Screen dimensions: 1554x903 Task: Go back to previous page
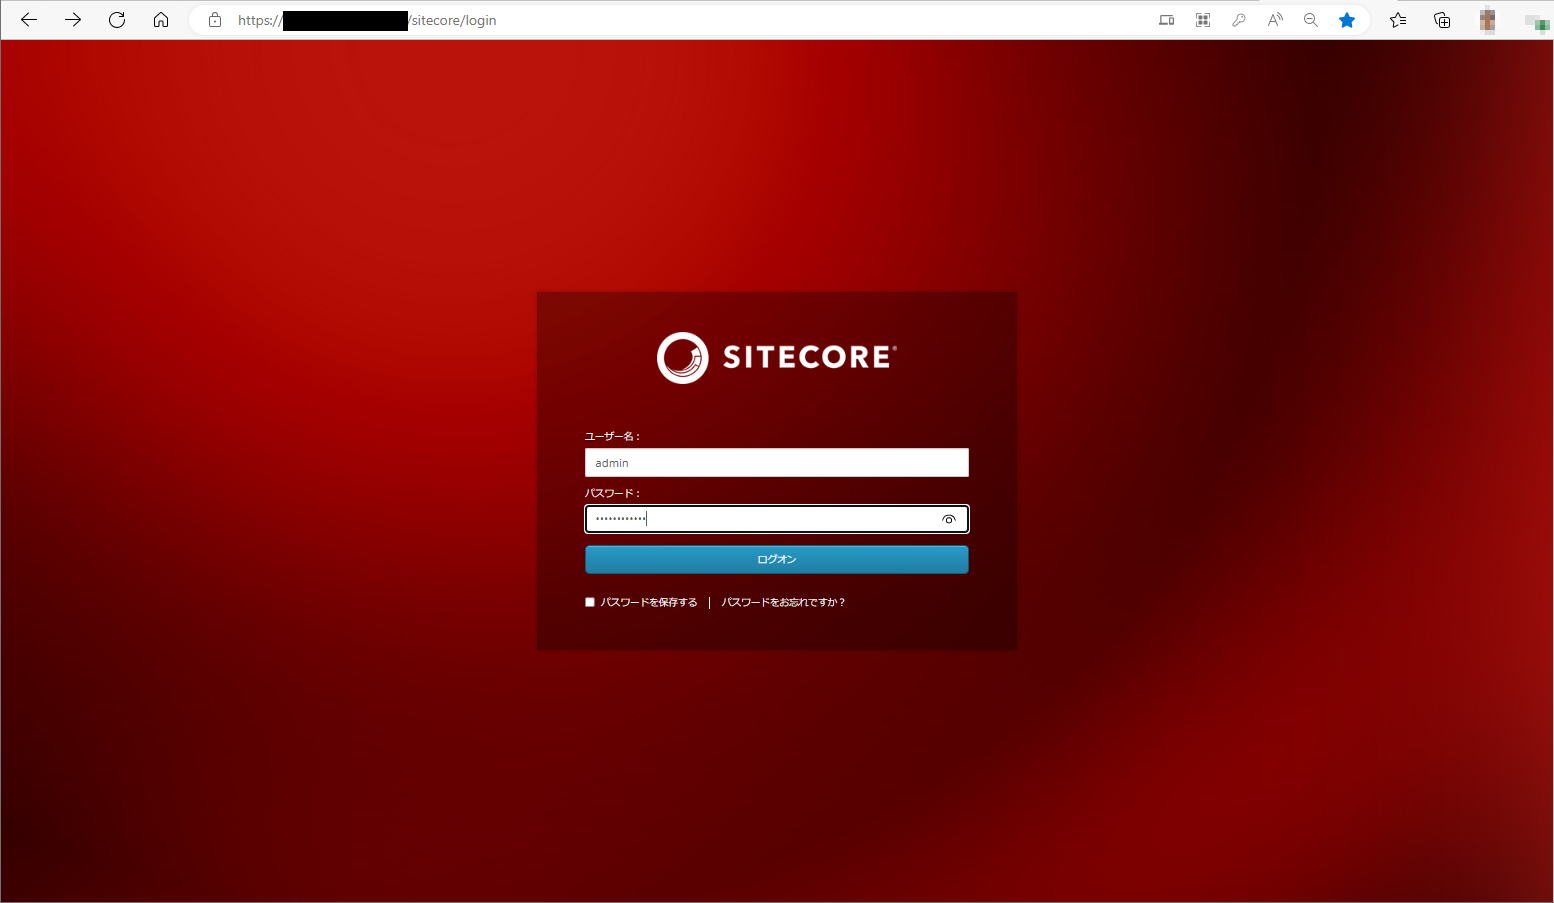point(29,20)
